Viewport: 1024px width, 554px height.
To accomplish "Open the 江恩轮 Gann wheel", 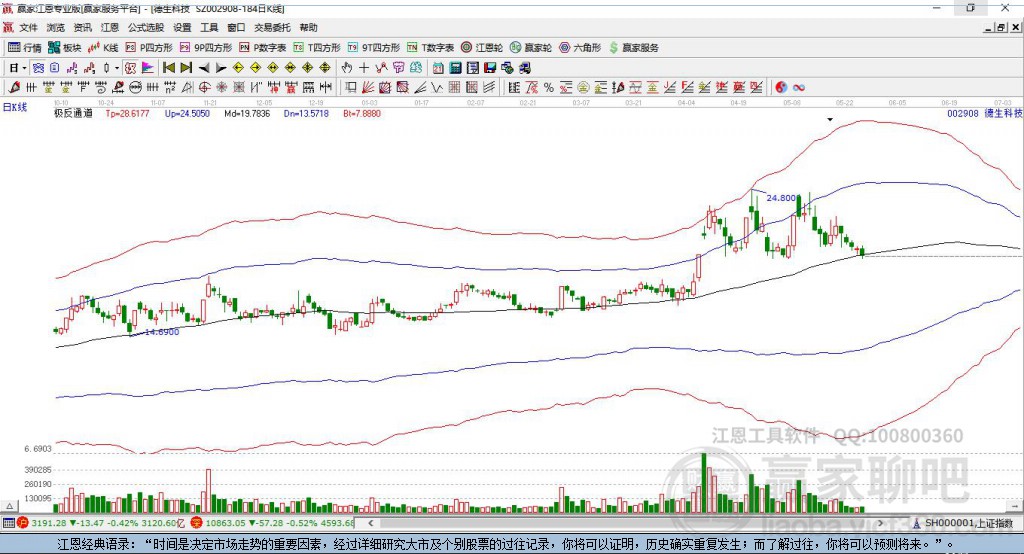I will click(x=482, y=48).
